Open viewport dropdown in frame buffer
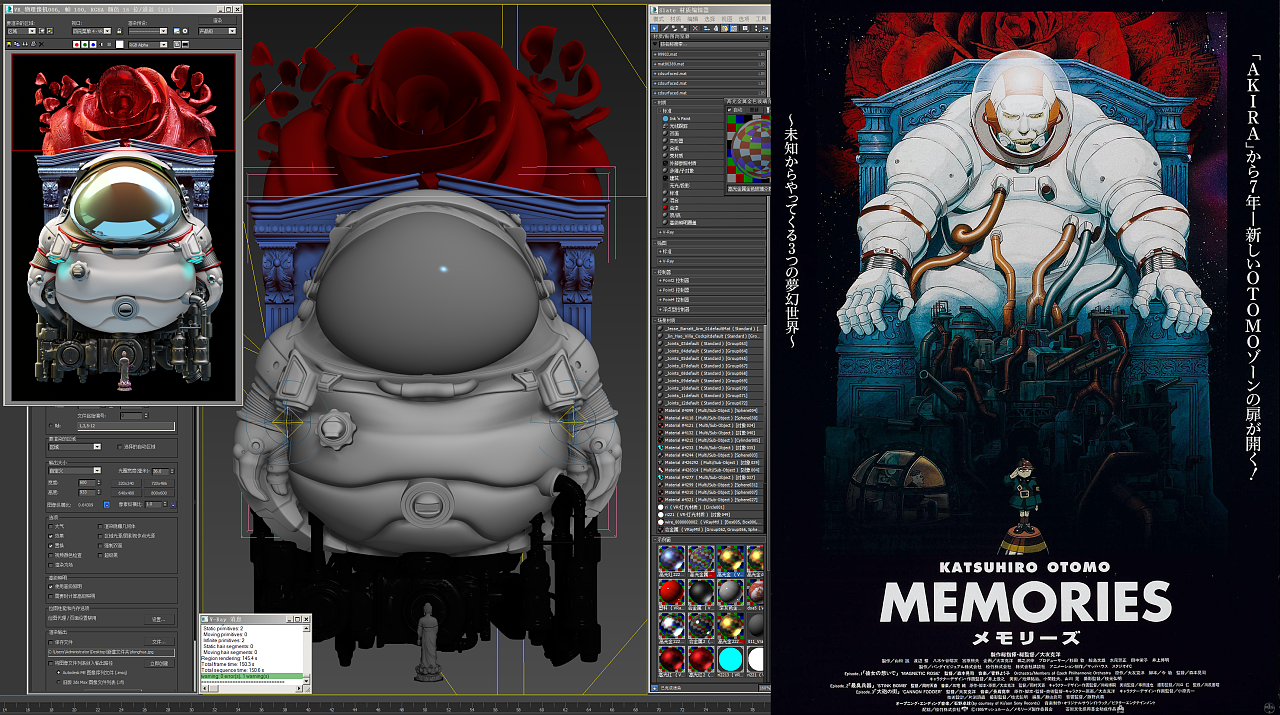 pos(92,31)
